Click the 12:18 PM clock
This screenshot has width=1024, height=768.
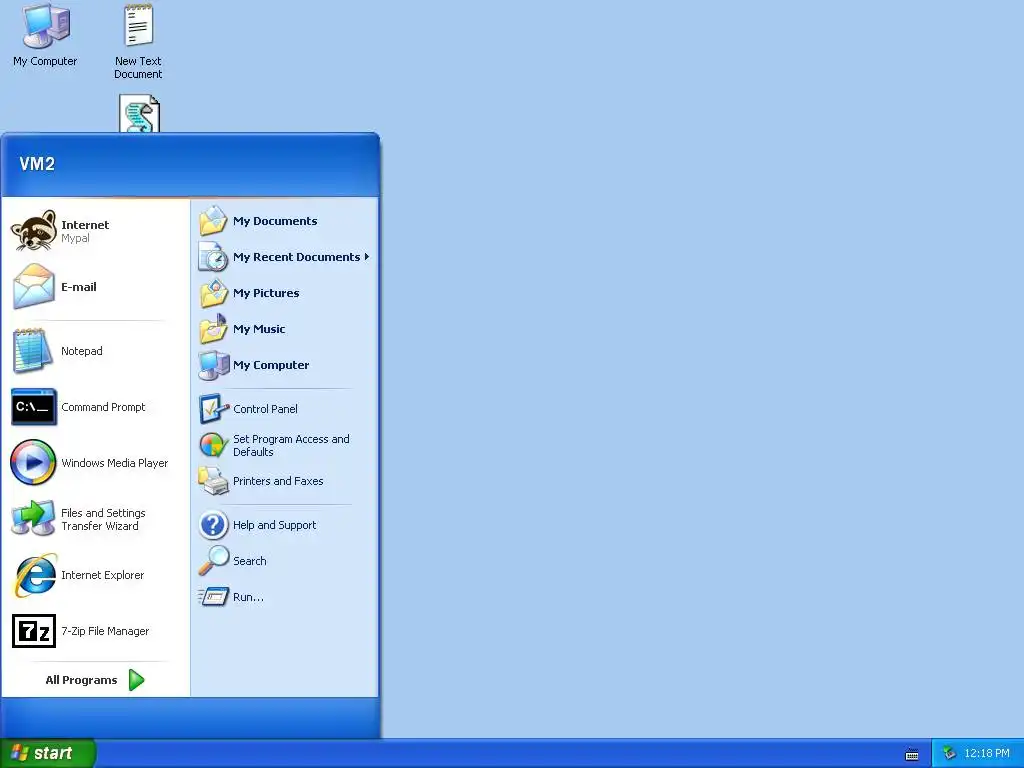click(x=987, y=754)
